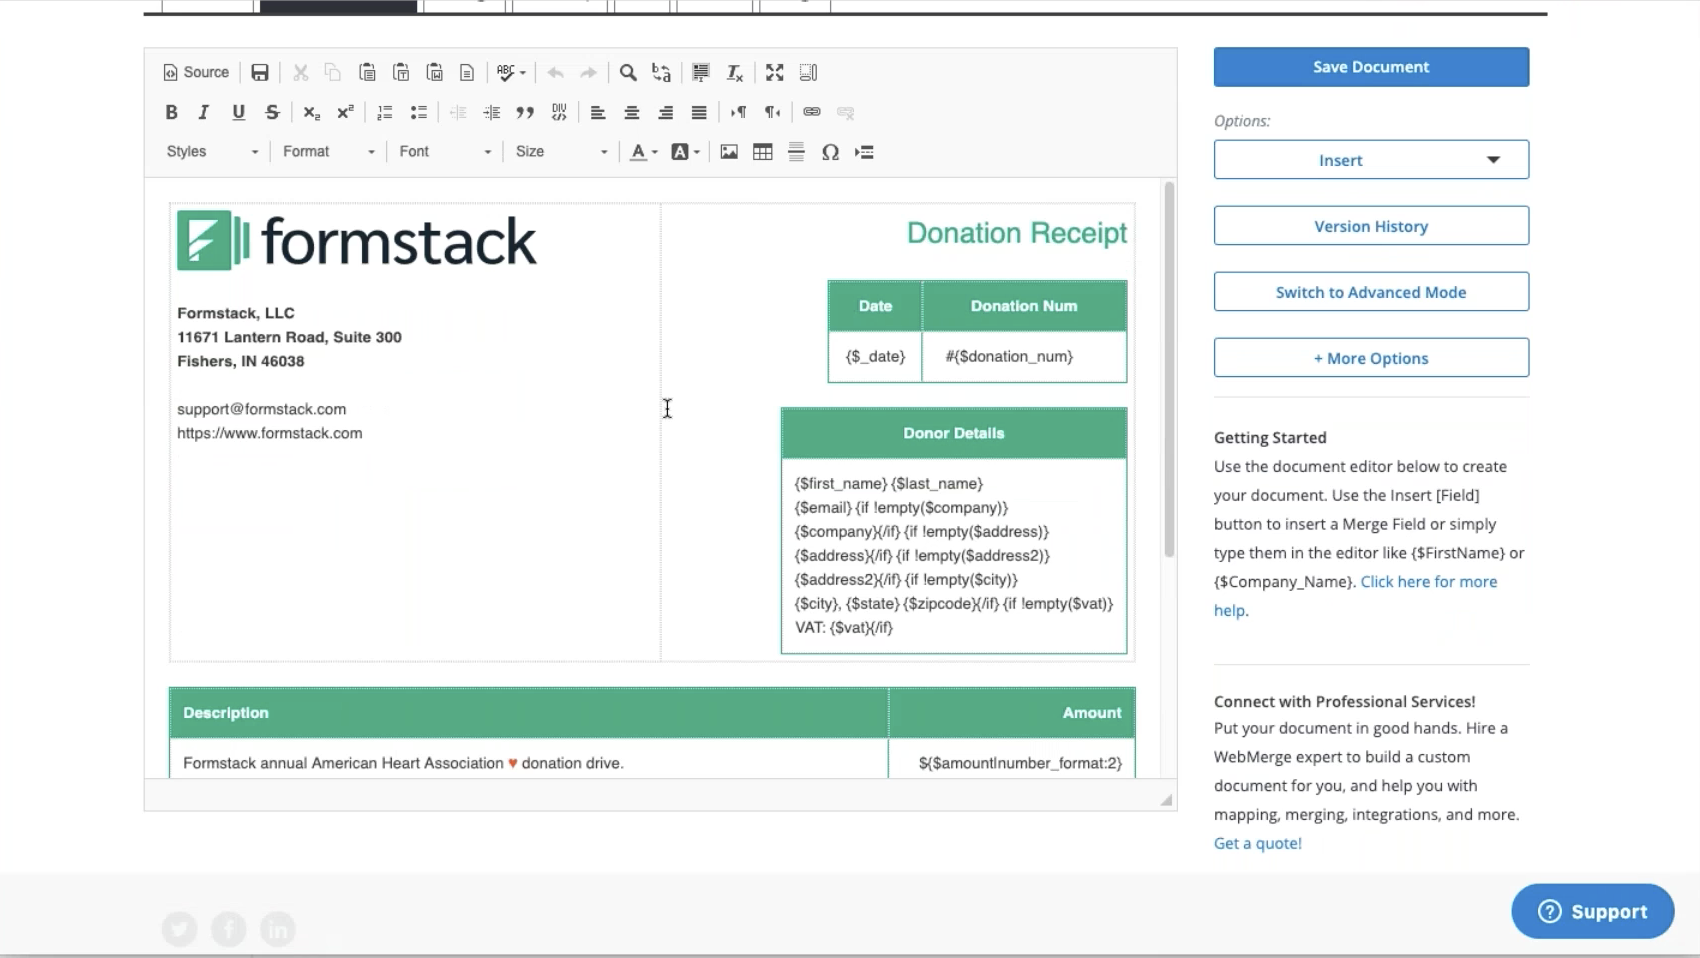
Task: Click Switch to Advanced Mode
Action: point(1371,292)
